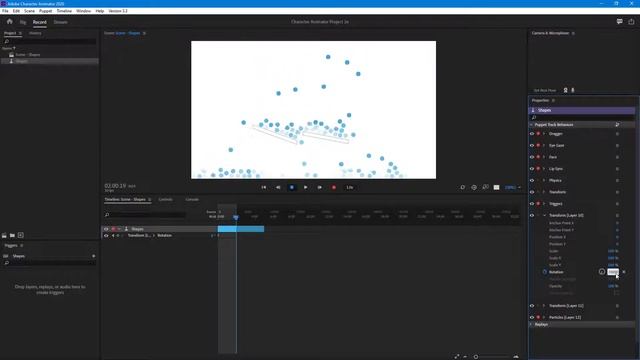Click the Project panel search field
Image resolution: width=640 pixels, height=360 pixels.
[49, 41]
